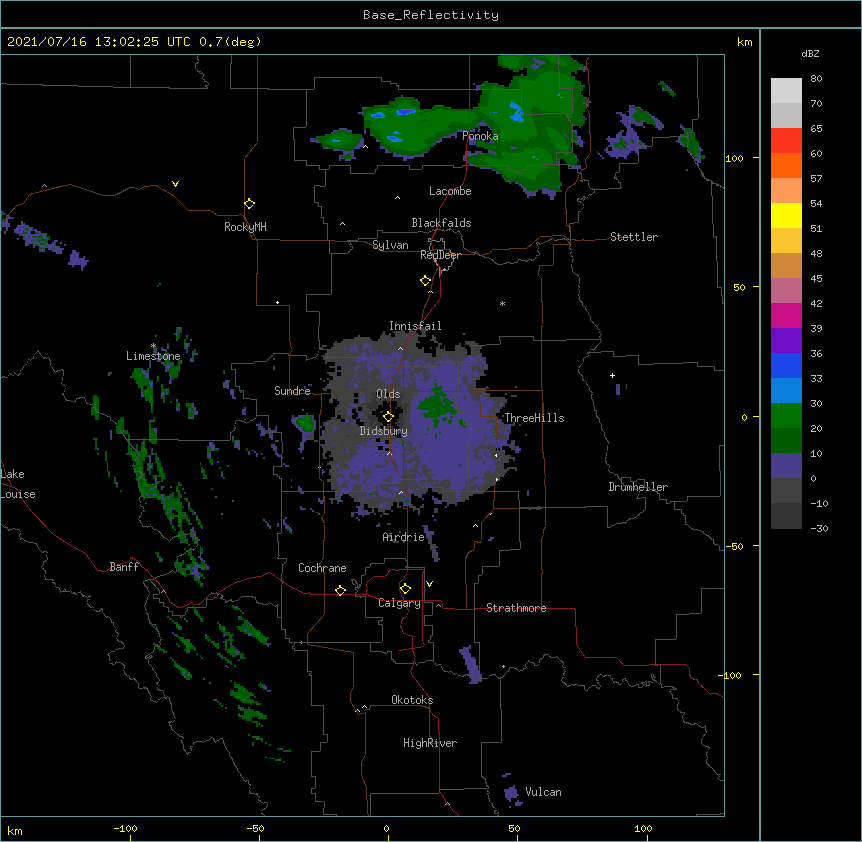862x842 pixels.
Task: Click the yellow diamond marker near Cochrane
Action: [340, 590]
